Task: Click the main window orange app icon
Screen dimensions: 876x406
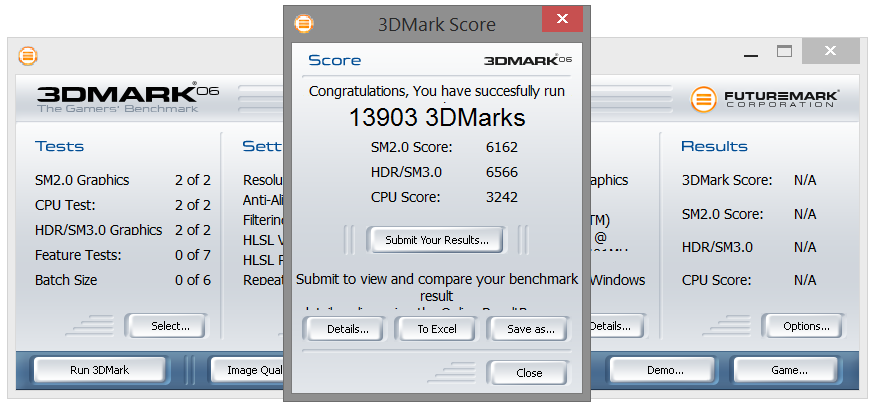Action: click(27, 56)
